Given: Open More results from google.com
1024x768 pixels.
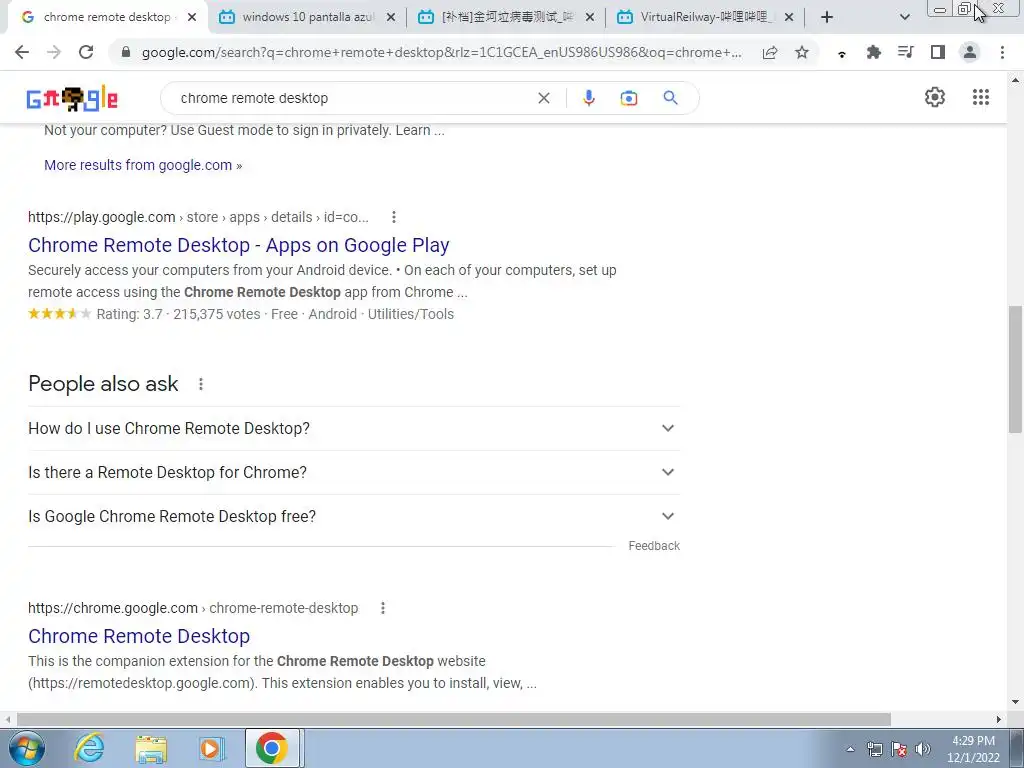Looking at the screenshot, I should click(x=143, y=165).
